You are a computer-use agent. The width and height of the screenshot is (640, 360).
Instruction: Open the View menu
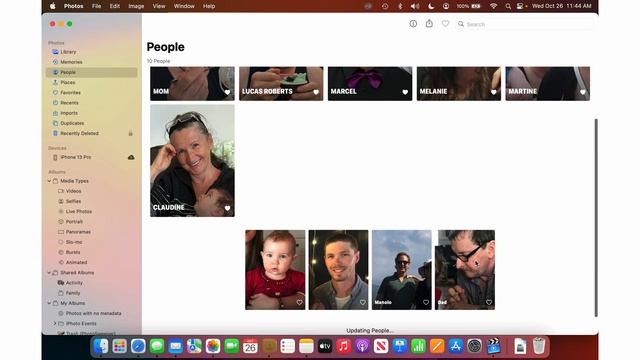159,6
